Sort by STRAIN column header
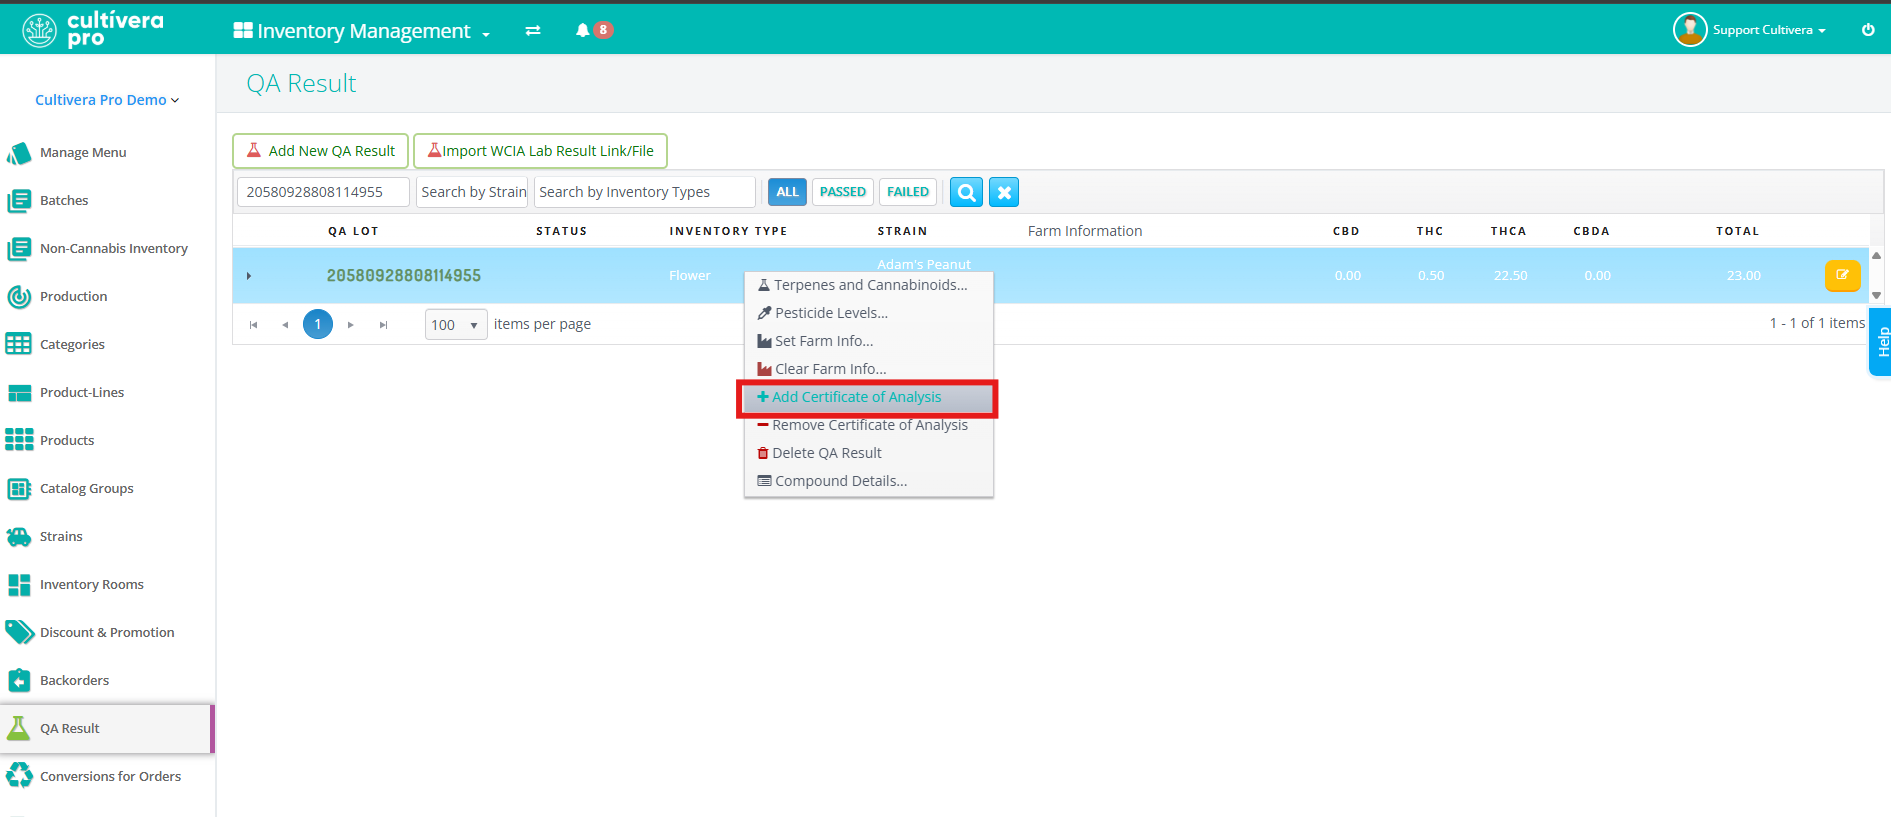This screenshot has width=1891, height=817. coord(902,231)
